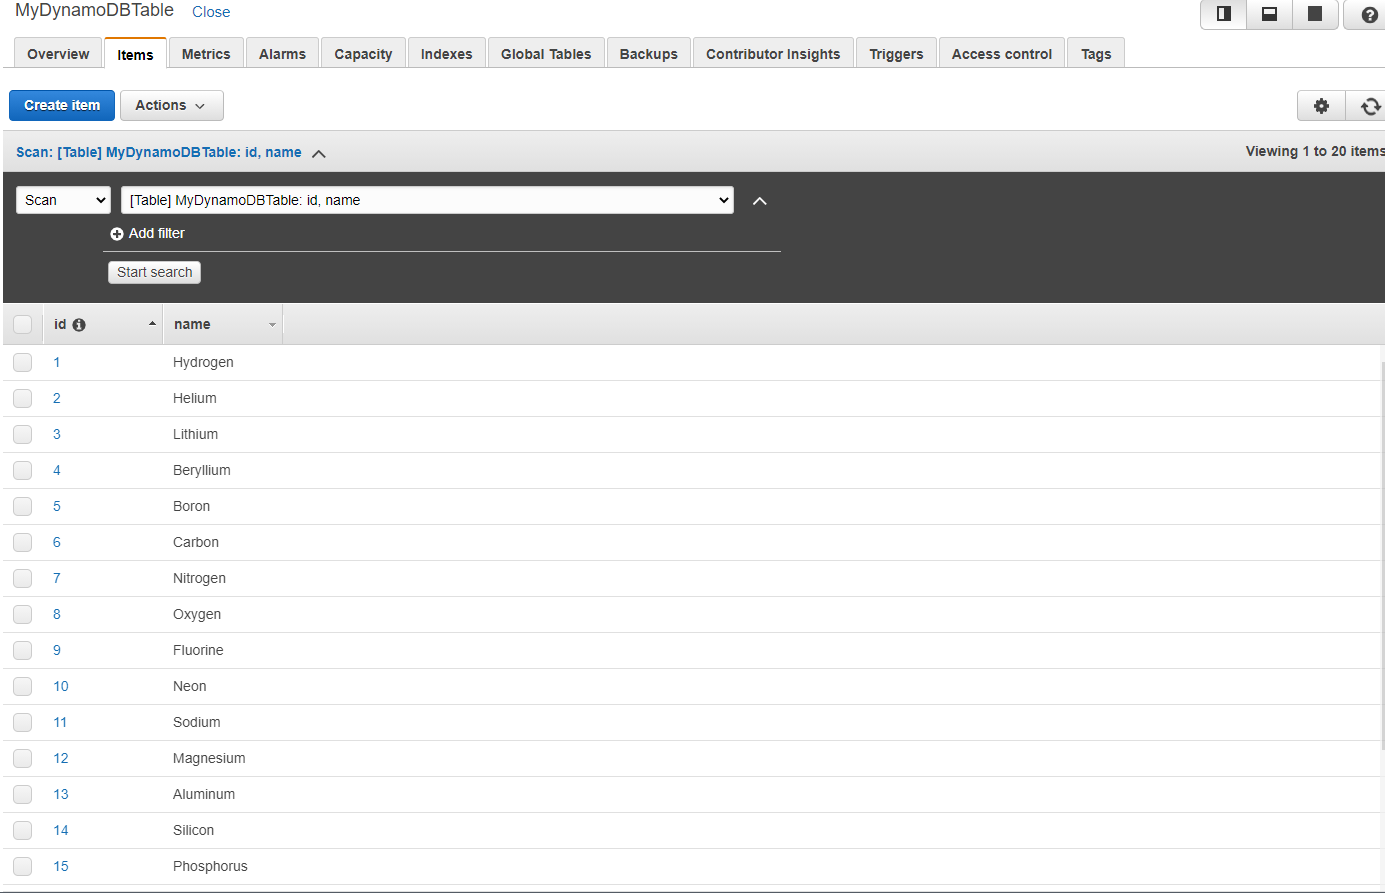Open the Metrics tab
1385x893 pixels.
(x=206, y=54)
